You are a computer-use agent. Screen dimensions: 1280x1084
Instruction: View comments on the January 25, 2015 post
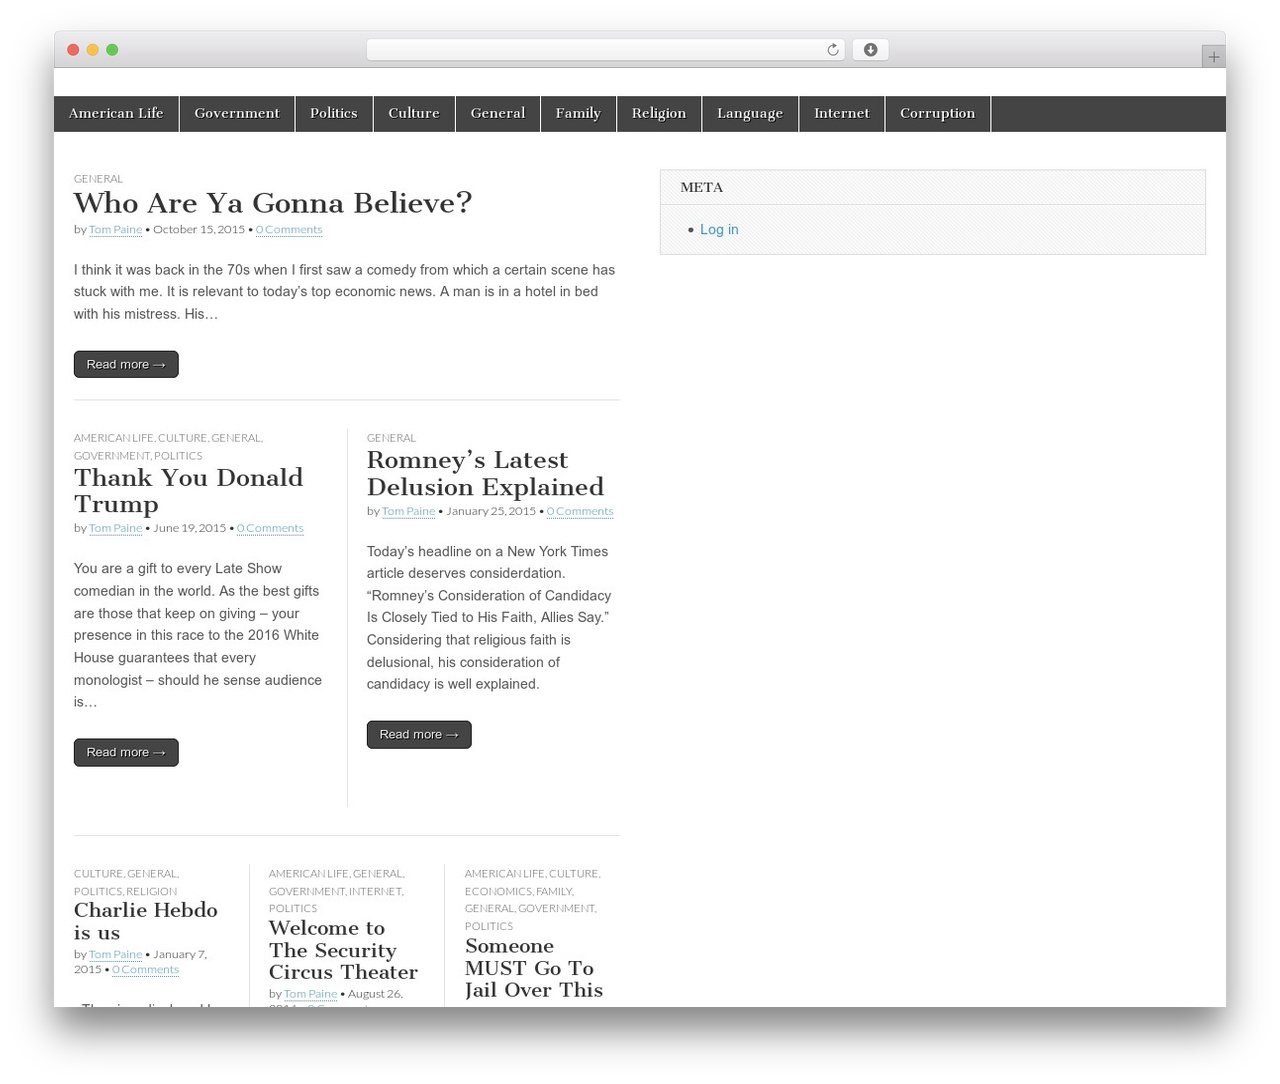pyautogui.click(x=580, y=511)
